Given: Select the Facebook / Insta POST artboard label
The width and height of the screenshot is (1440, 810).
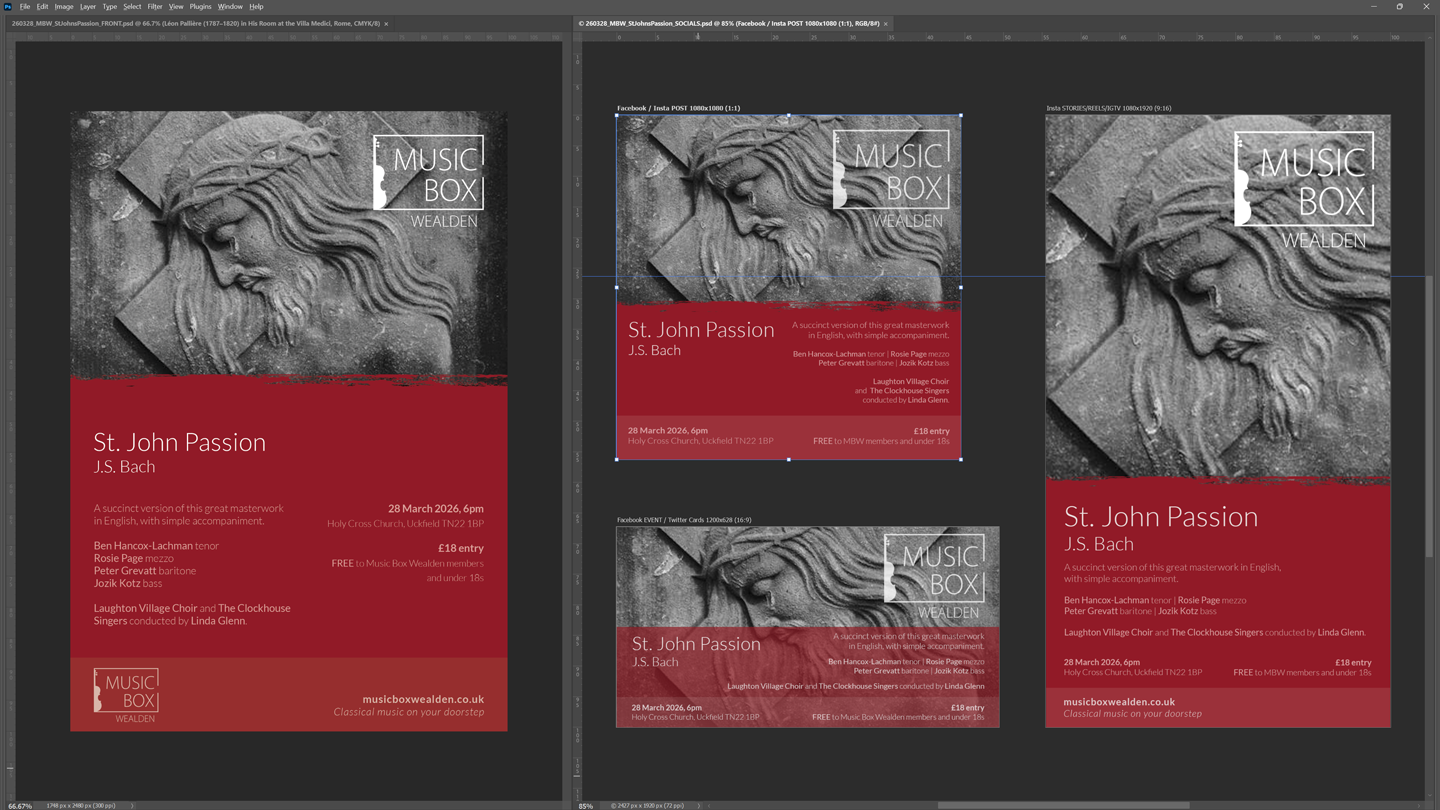Looking at the screenshot, I should tap(678, 108).
